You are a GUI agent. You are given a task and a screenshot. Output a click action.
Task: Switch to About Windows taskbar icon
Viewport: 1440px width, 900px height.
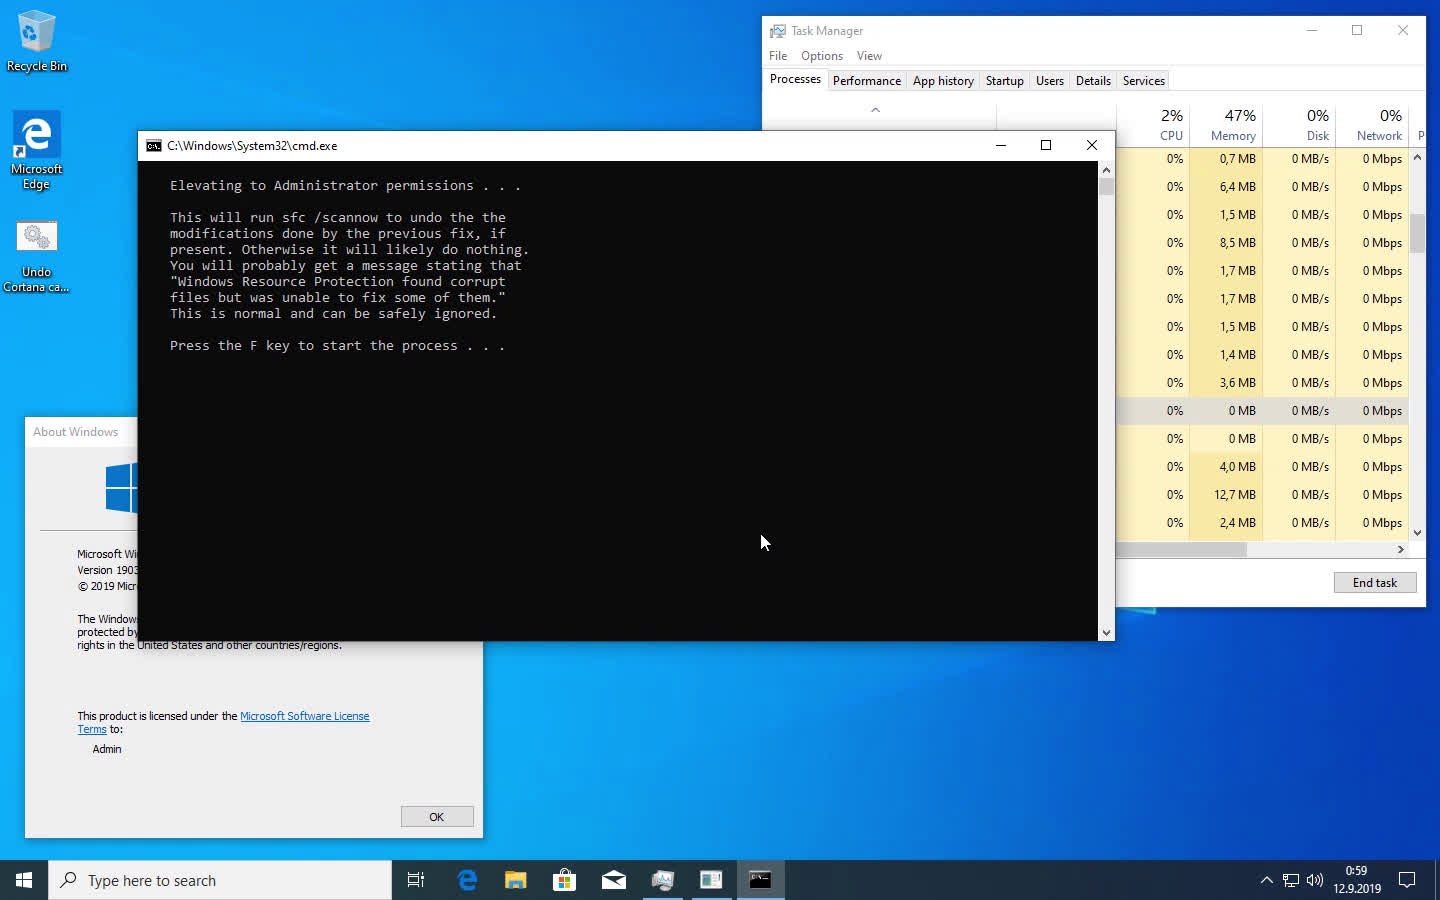coord(711,880)
